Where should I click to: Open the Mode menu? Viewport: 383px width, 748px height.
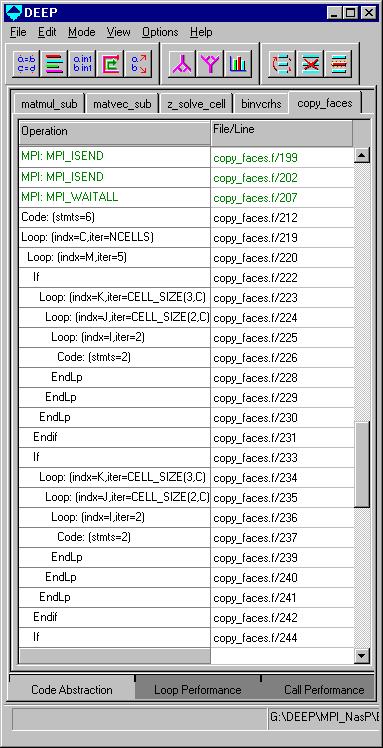(82, 32)
